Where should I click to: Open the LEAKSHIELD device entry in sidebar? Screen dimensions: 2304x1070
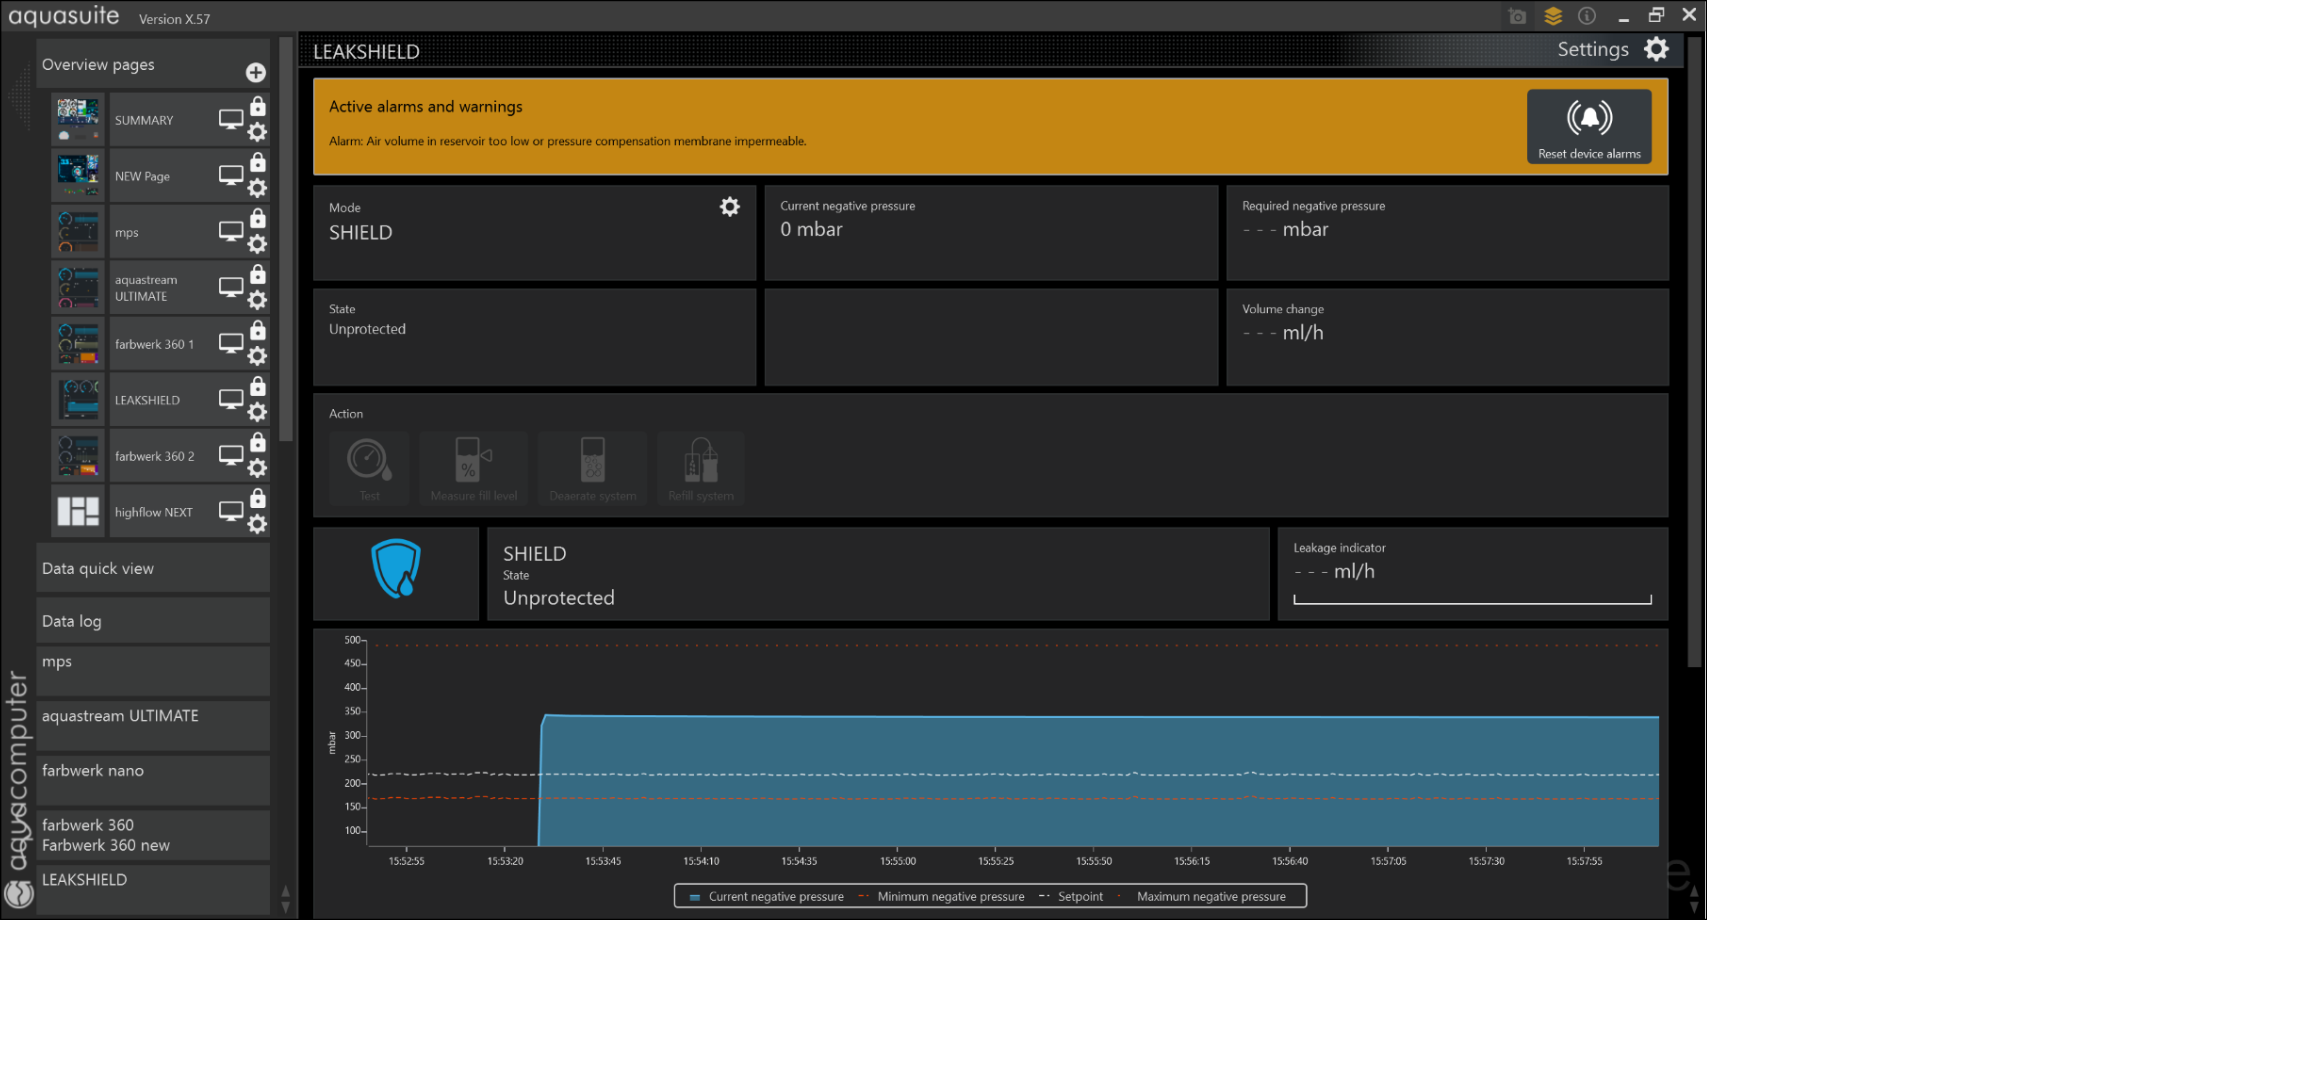[x=152, y=880]
